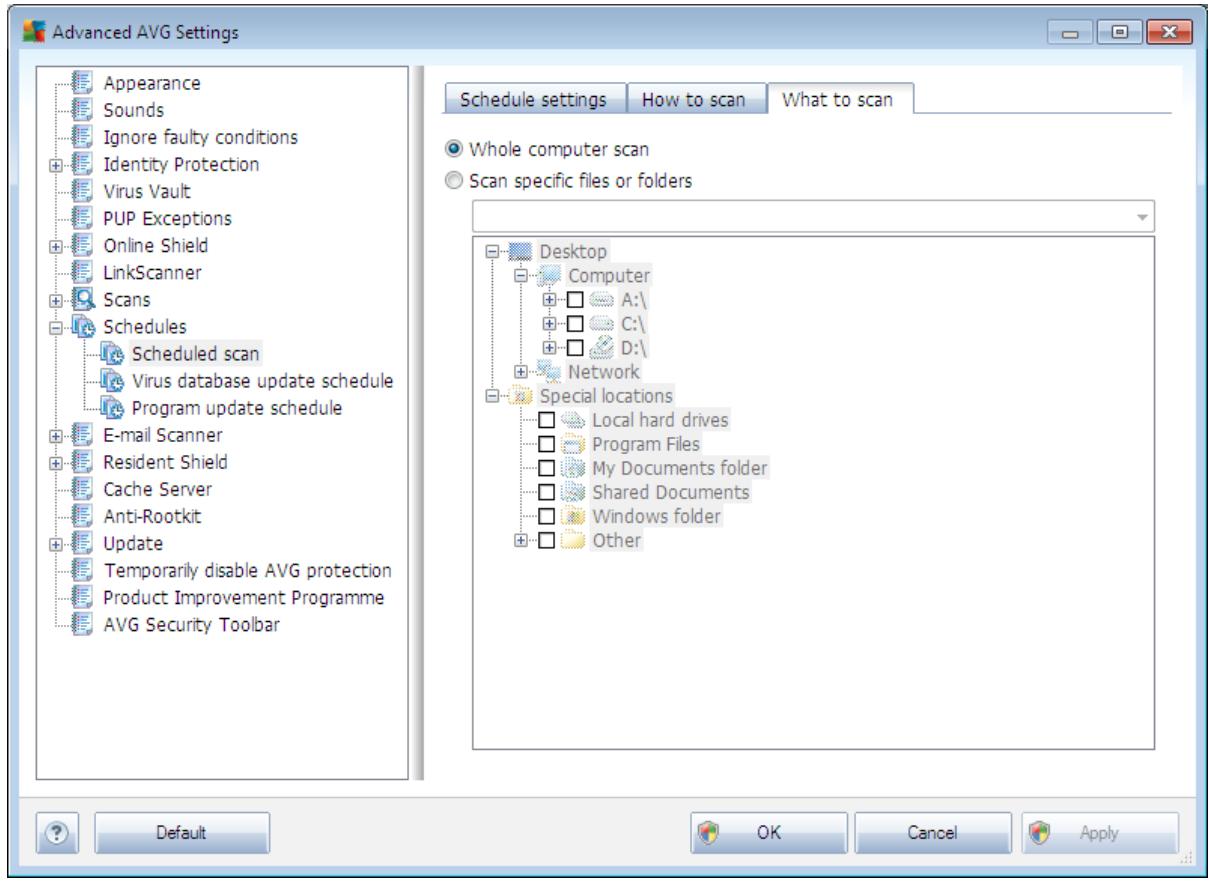Screen dimensions: 1209x881
Task: Click the Windows folder icon
Action: [x=571, y=517]
